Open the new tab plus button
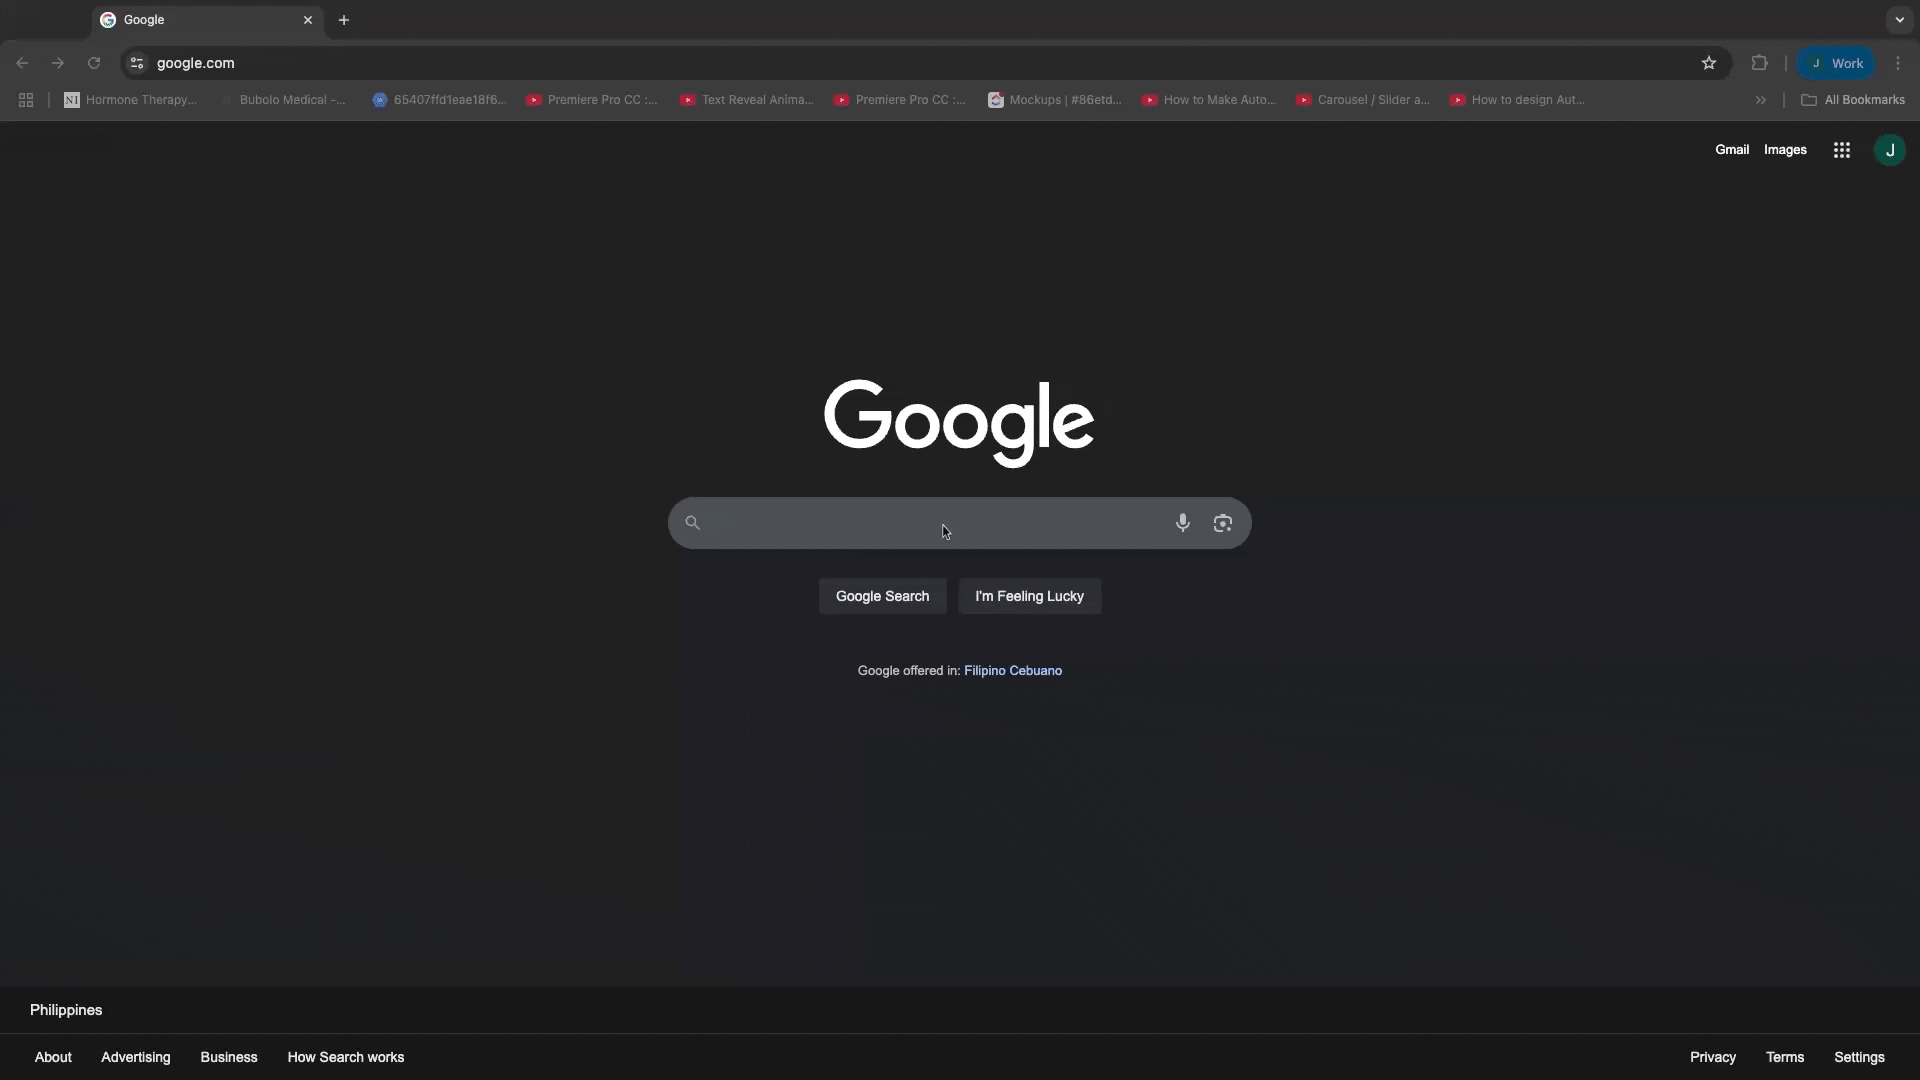Image resolution: width=1920 pixels, height=1080 pixels. click(x=343, y=20)
